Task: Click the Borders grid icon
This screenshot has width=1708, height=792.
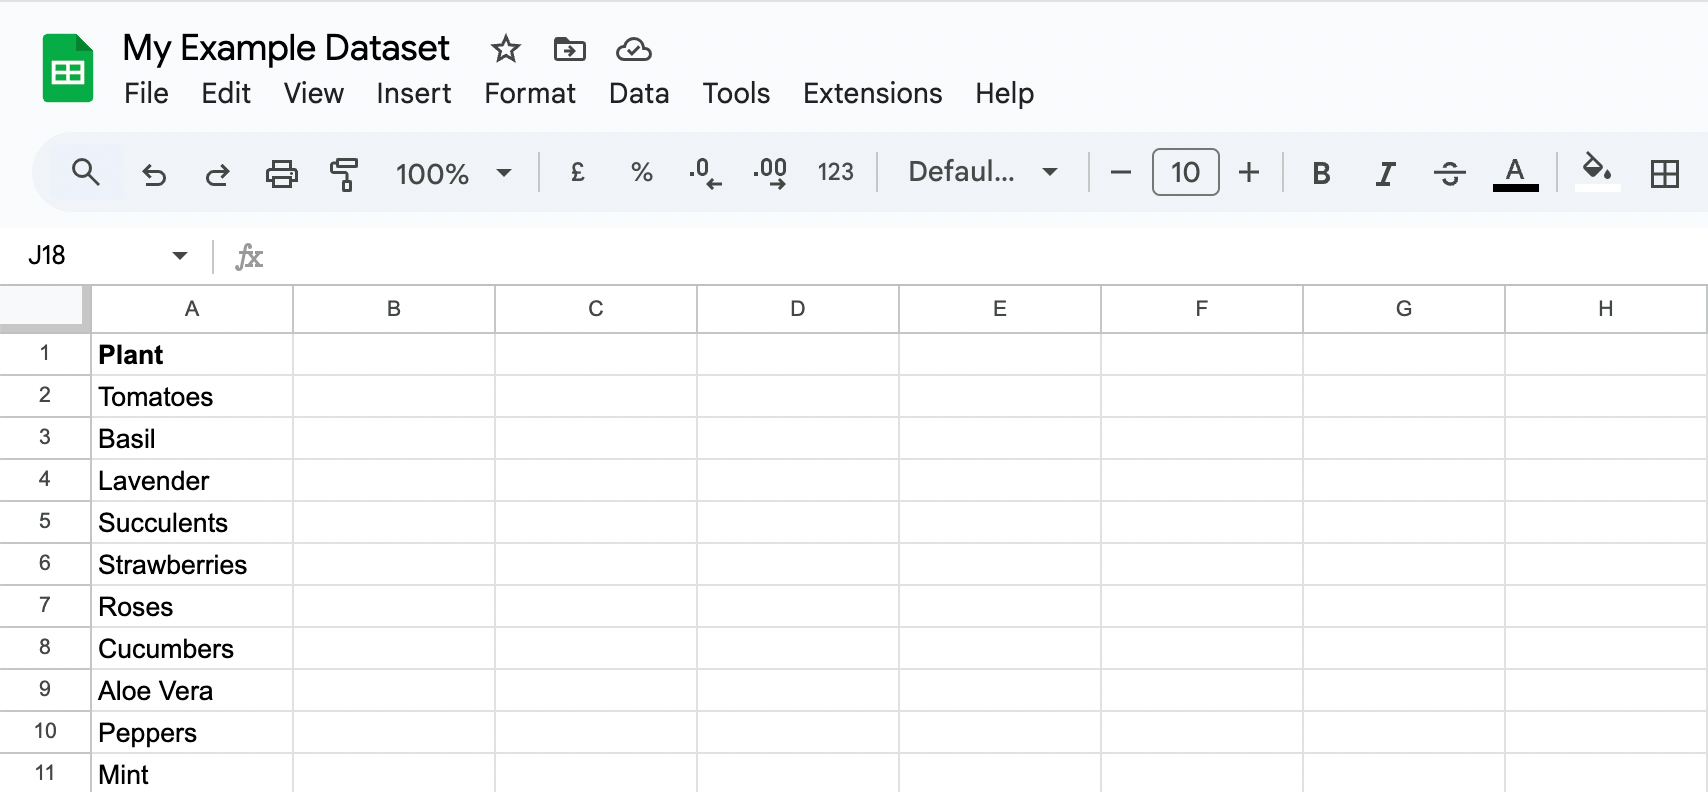Action: 1665,174
